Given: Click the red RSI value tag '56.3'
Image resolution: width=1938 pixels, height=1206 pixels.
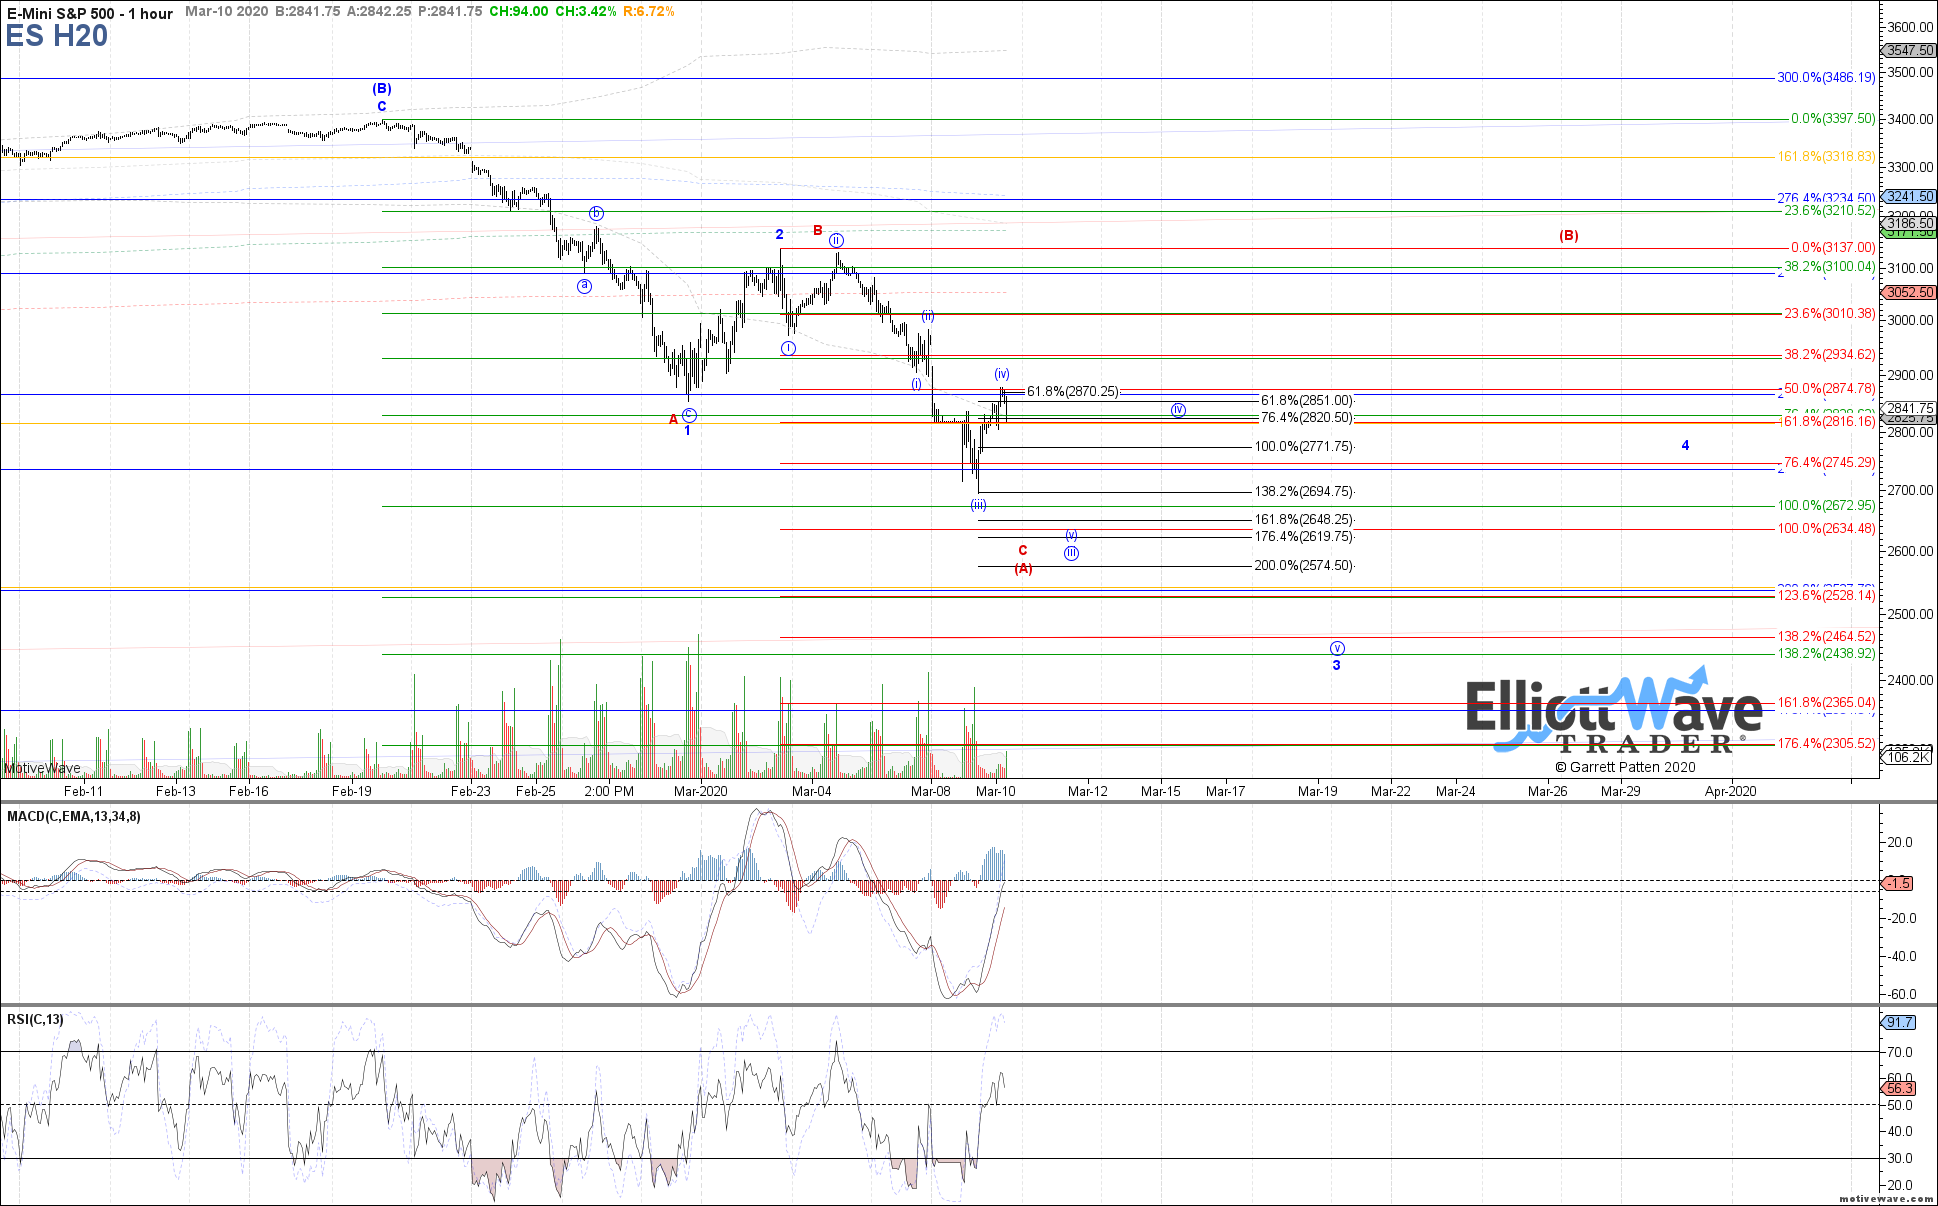Looking at the screenshot, I should pos(1900,1089).
